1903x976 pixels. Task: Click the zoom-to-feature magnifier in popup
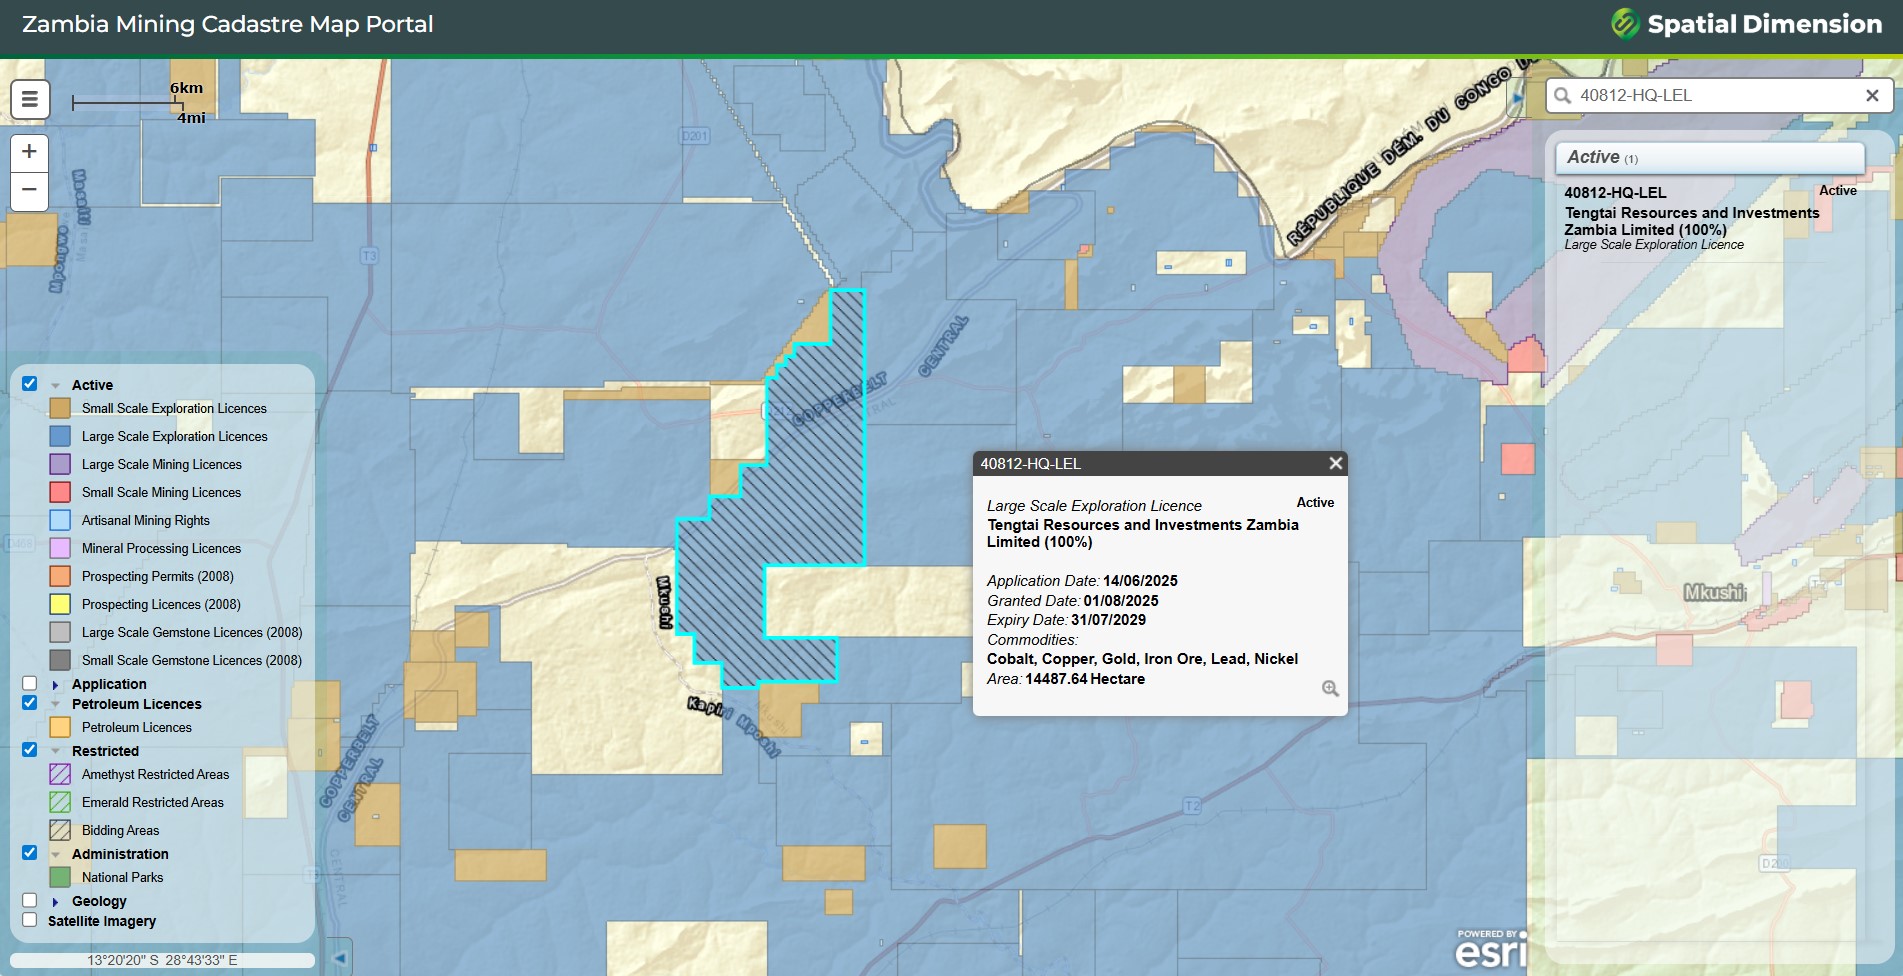click(1330, 688)
